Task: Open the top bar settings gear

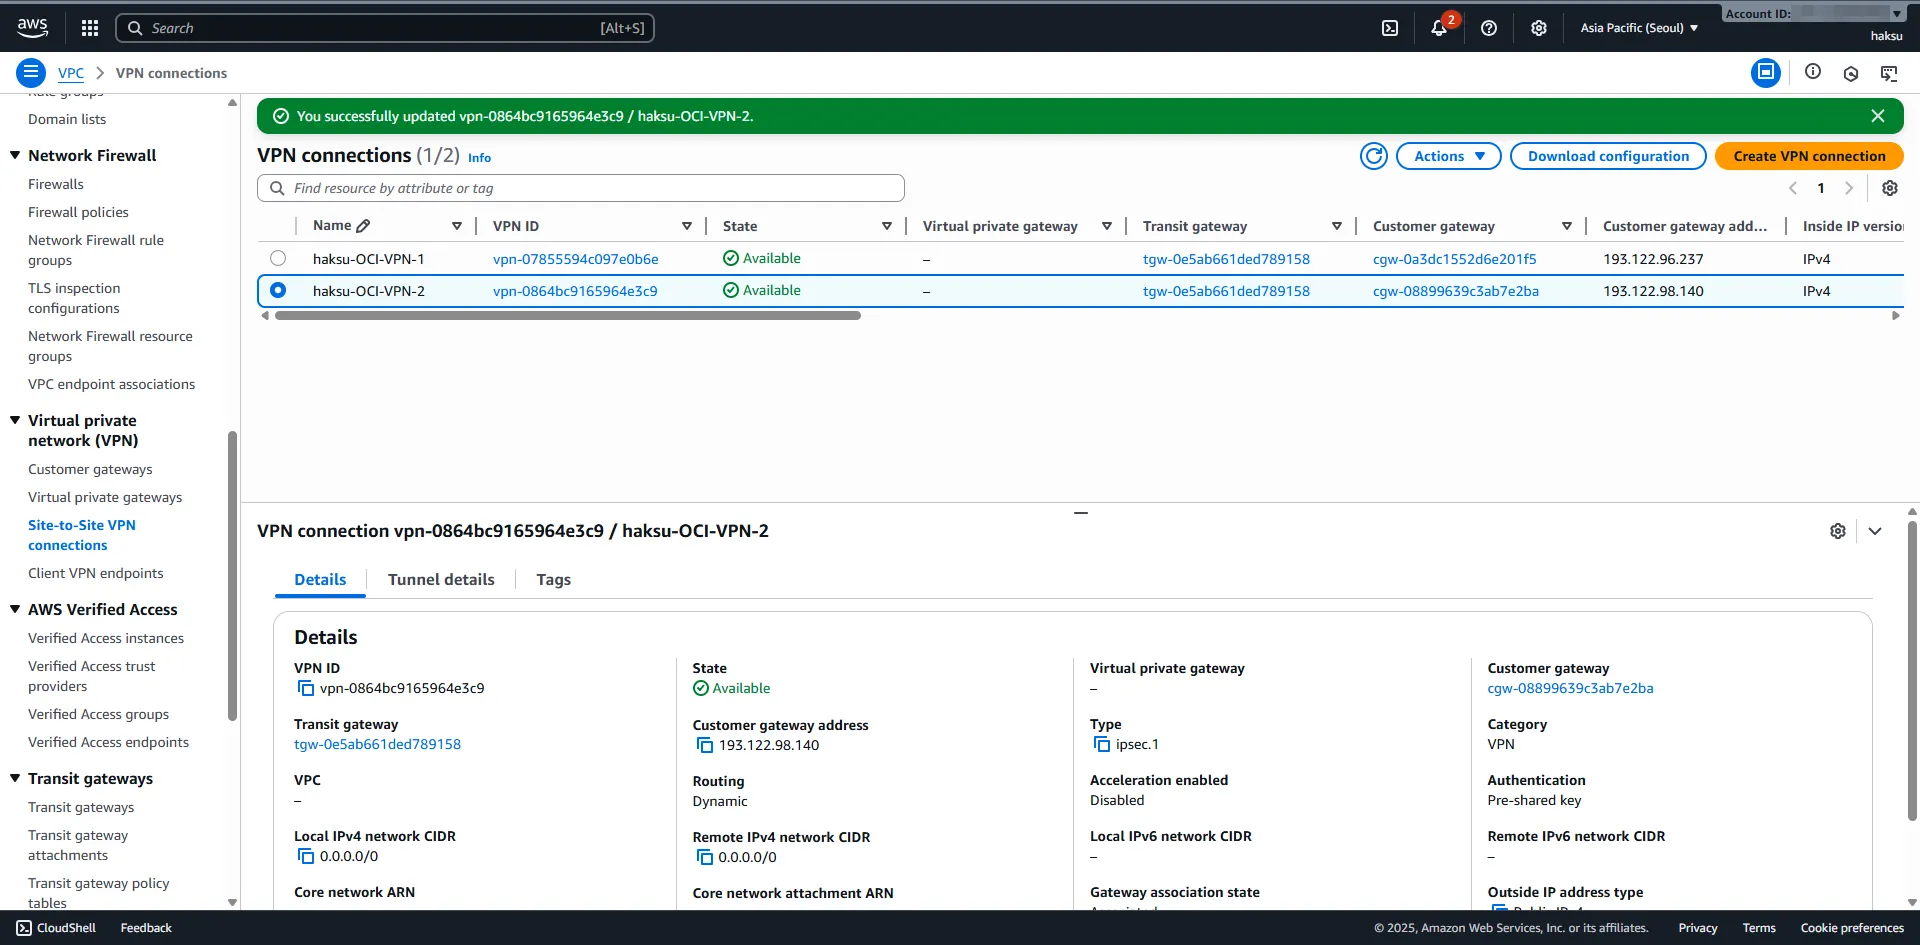Action: point(1539,28)
